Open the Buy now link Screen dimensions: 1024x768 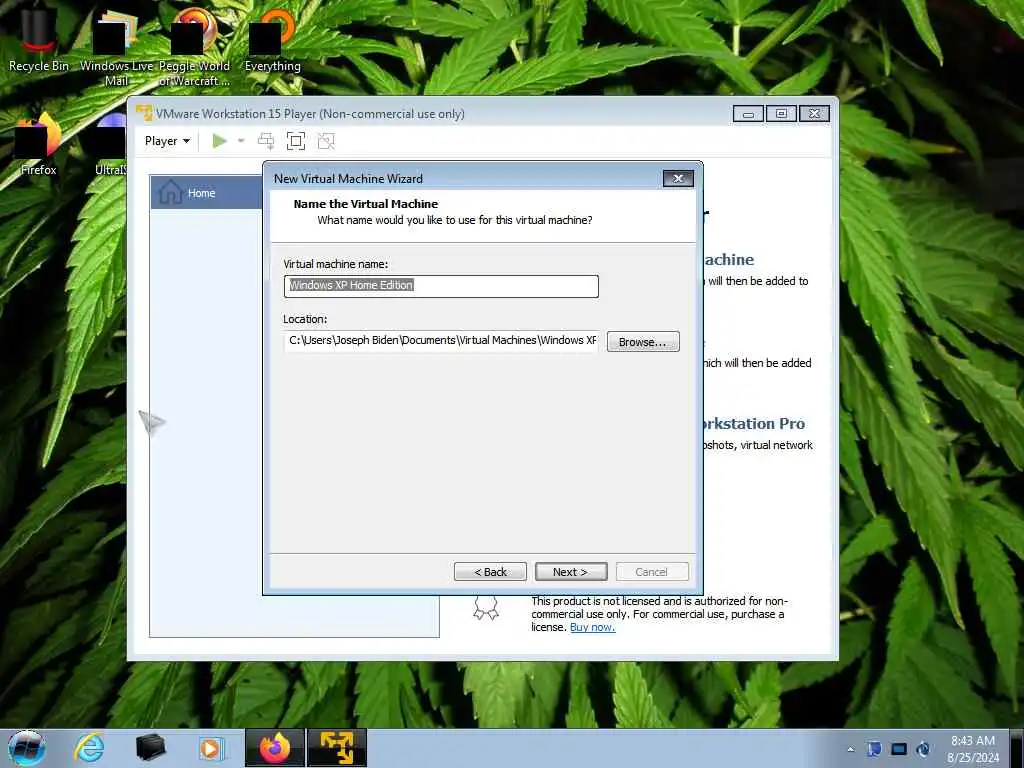point(592,627)
